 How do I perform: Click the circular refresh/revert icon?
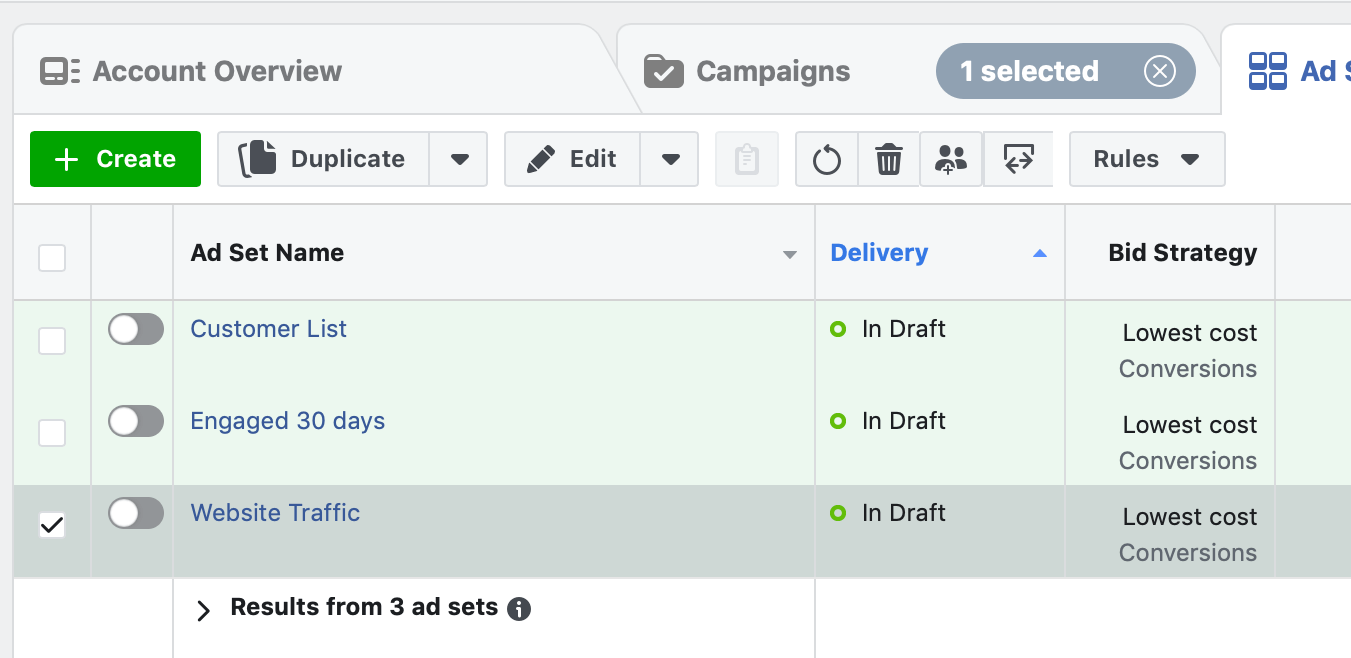pyautogui.click(x=827, y=159)
